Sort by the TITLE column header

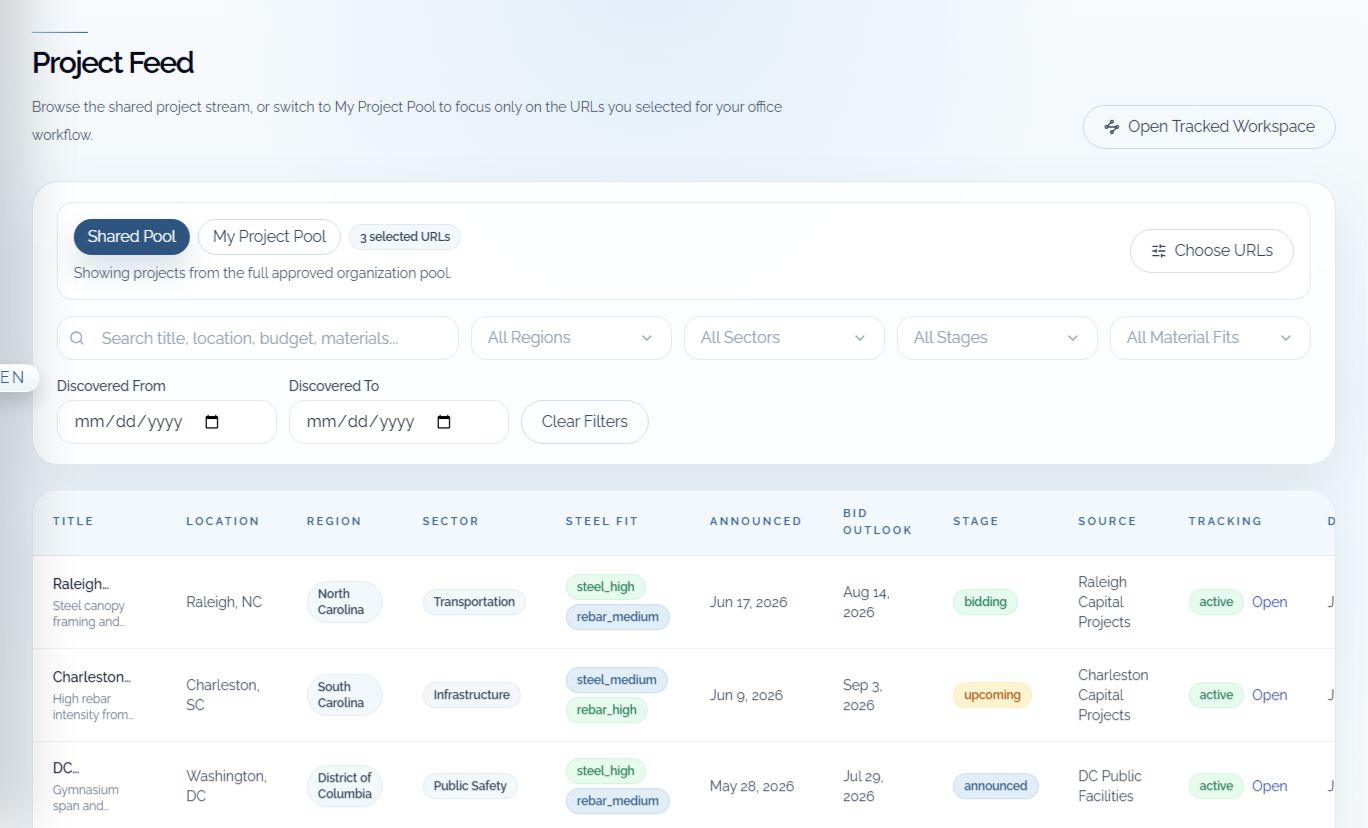point(73,521)
